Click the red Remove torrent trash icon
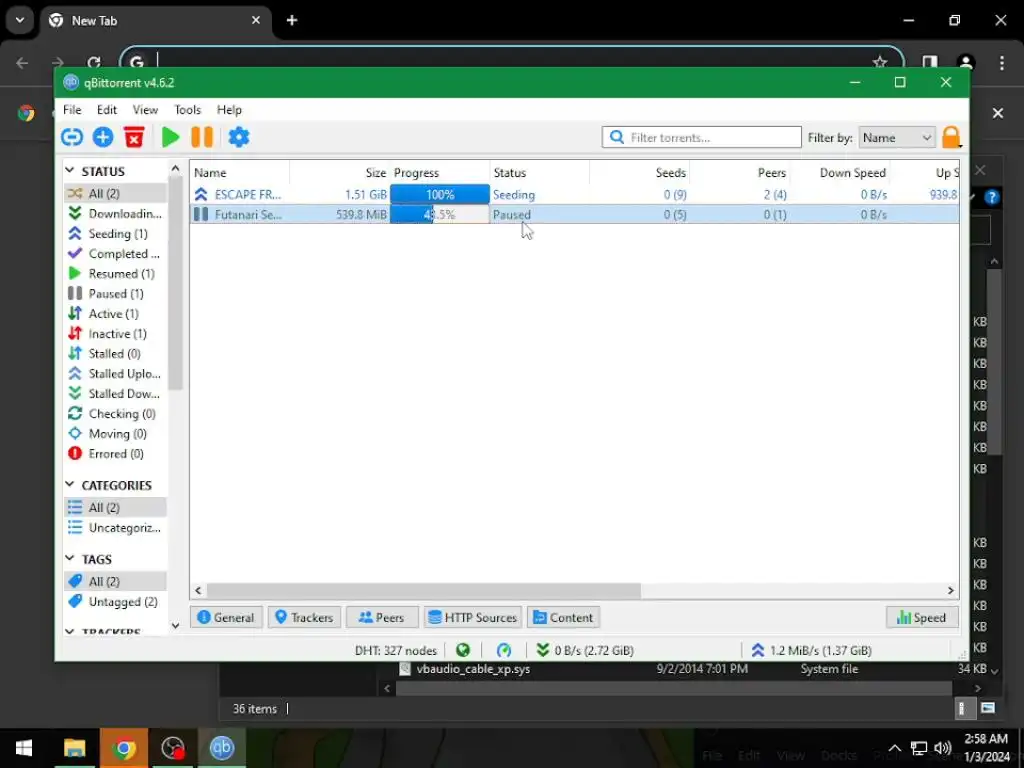1024x768 pixels. (134, 137)
